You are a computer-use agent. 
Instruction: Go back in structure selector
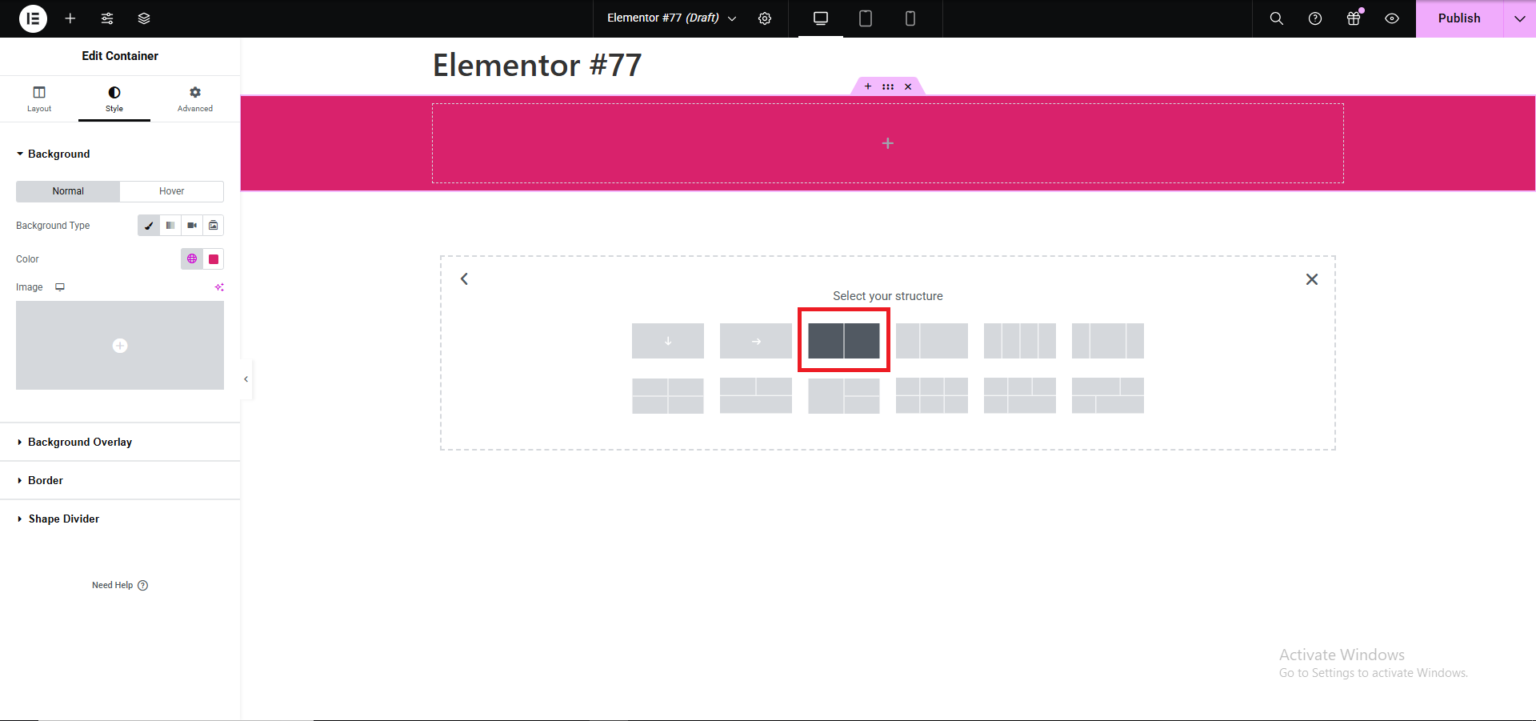pos(464,279)
